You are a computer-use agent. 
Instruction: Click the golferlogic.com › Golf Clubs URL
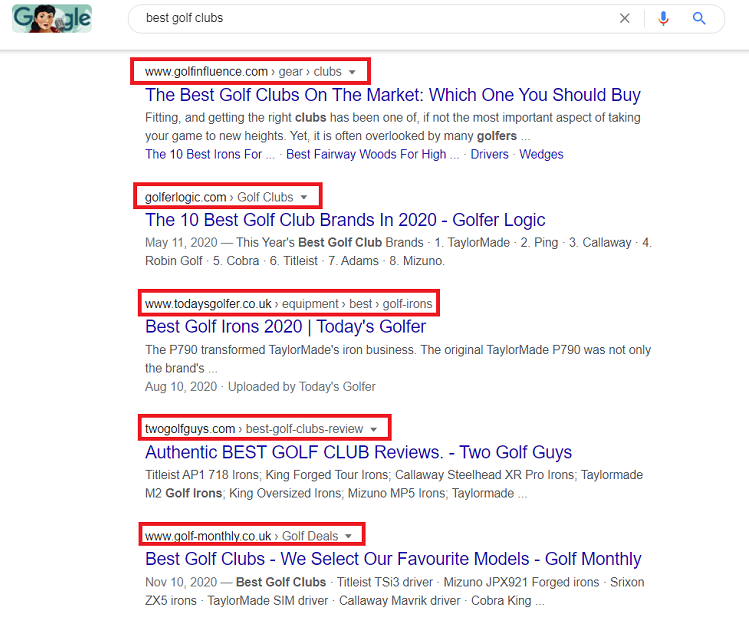[x=219, y=197]
